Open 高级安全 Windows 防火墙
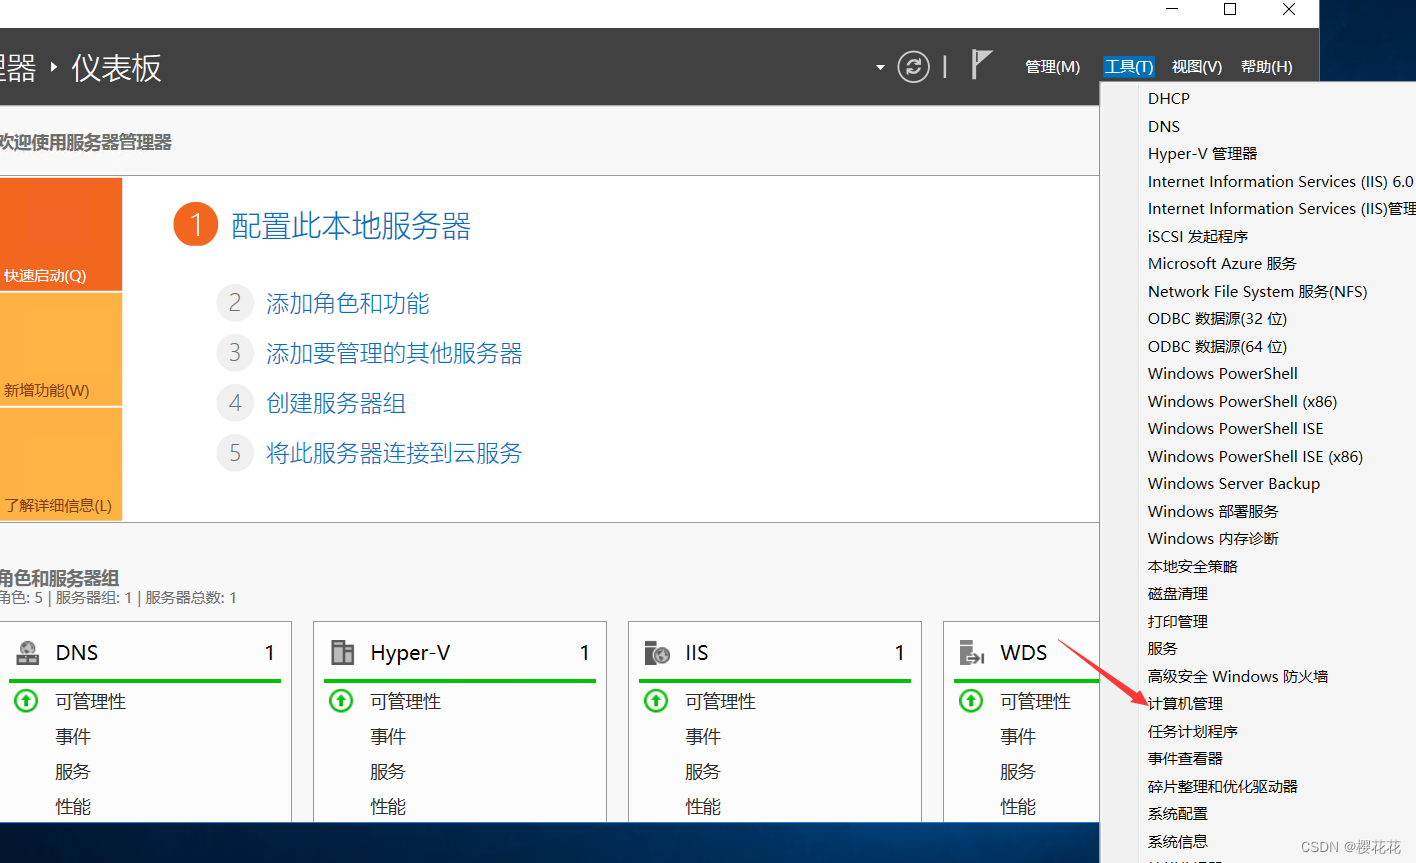1416x863 pixels. coord(1238,676)
